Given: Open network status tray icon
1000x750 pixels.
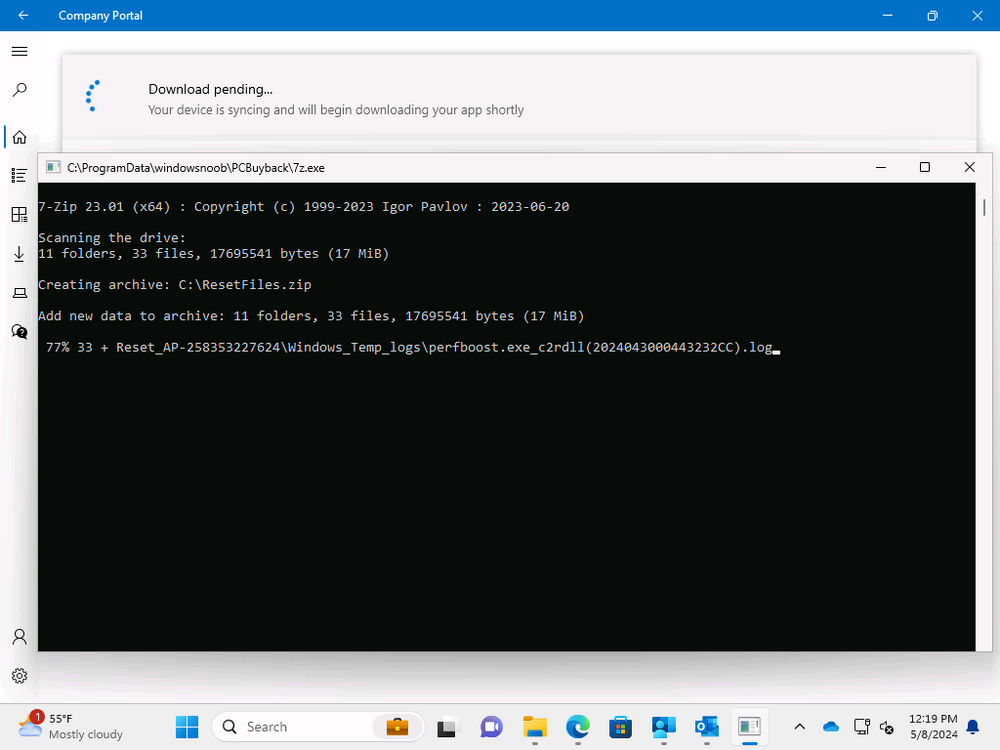Looking at the screenshot, I should coord(862,726).
